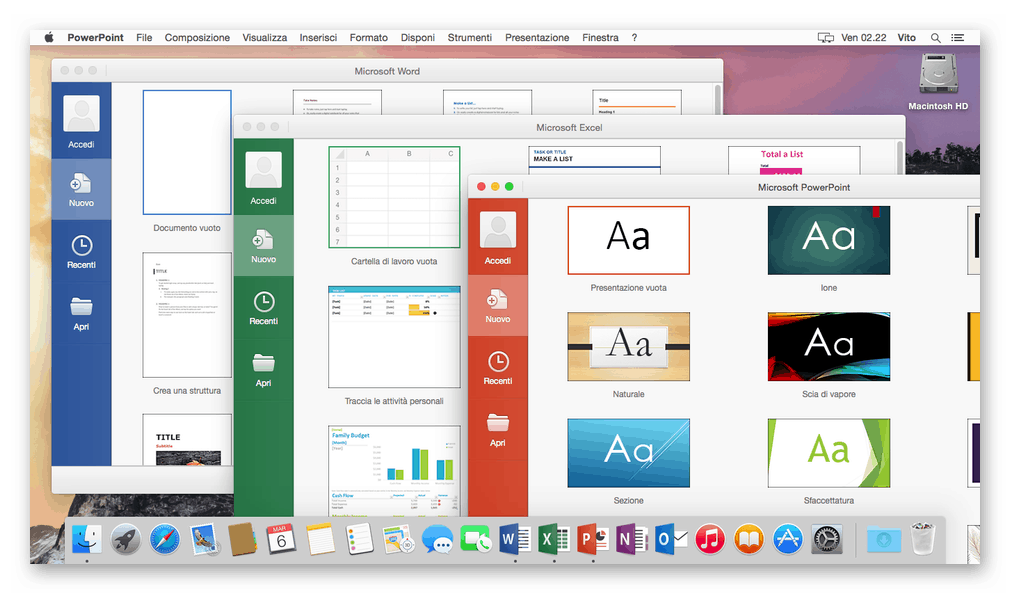Select the Ione theme thumbnail
Image resolution: width=1010 pixels, height=594 pixels.
tap(829, 240)
